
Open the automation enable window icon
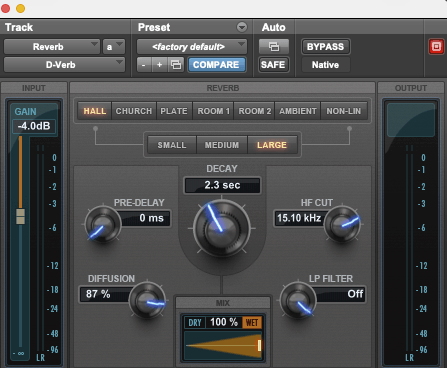tap(274, 46)
